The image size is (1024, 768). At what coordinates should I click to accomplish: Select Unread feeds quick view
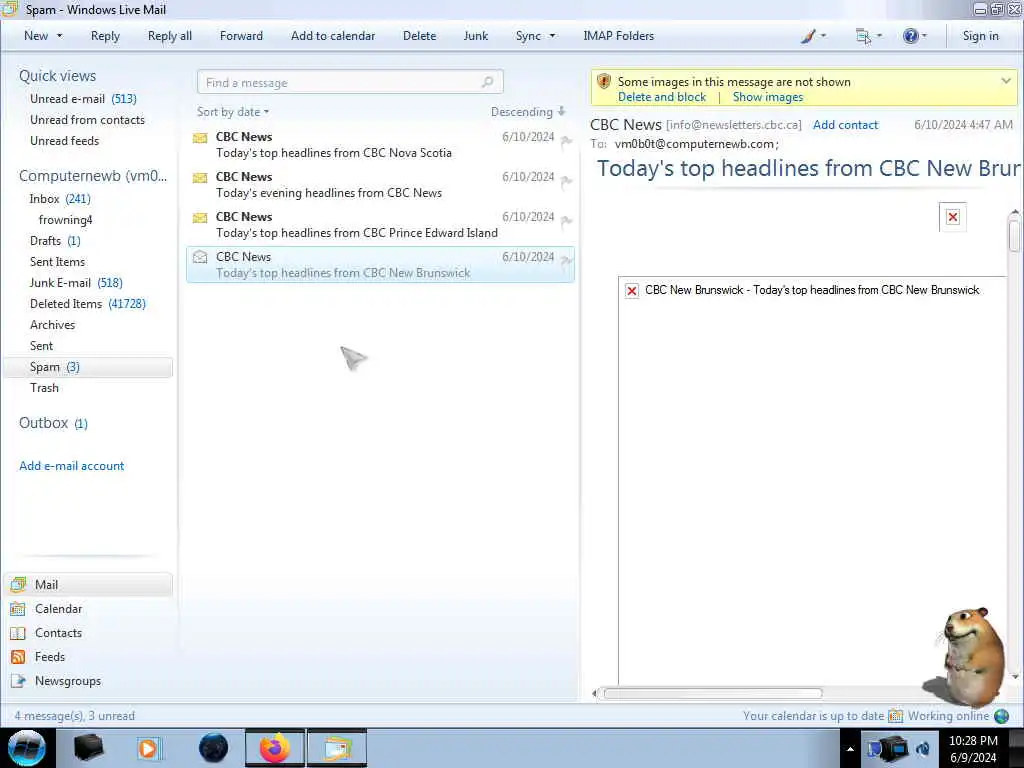64,140
